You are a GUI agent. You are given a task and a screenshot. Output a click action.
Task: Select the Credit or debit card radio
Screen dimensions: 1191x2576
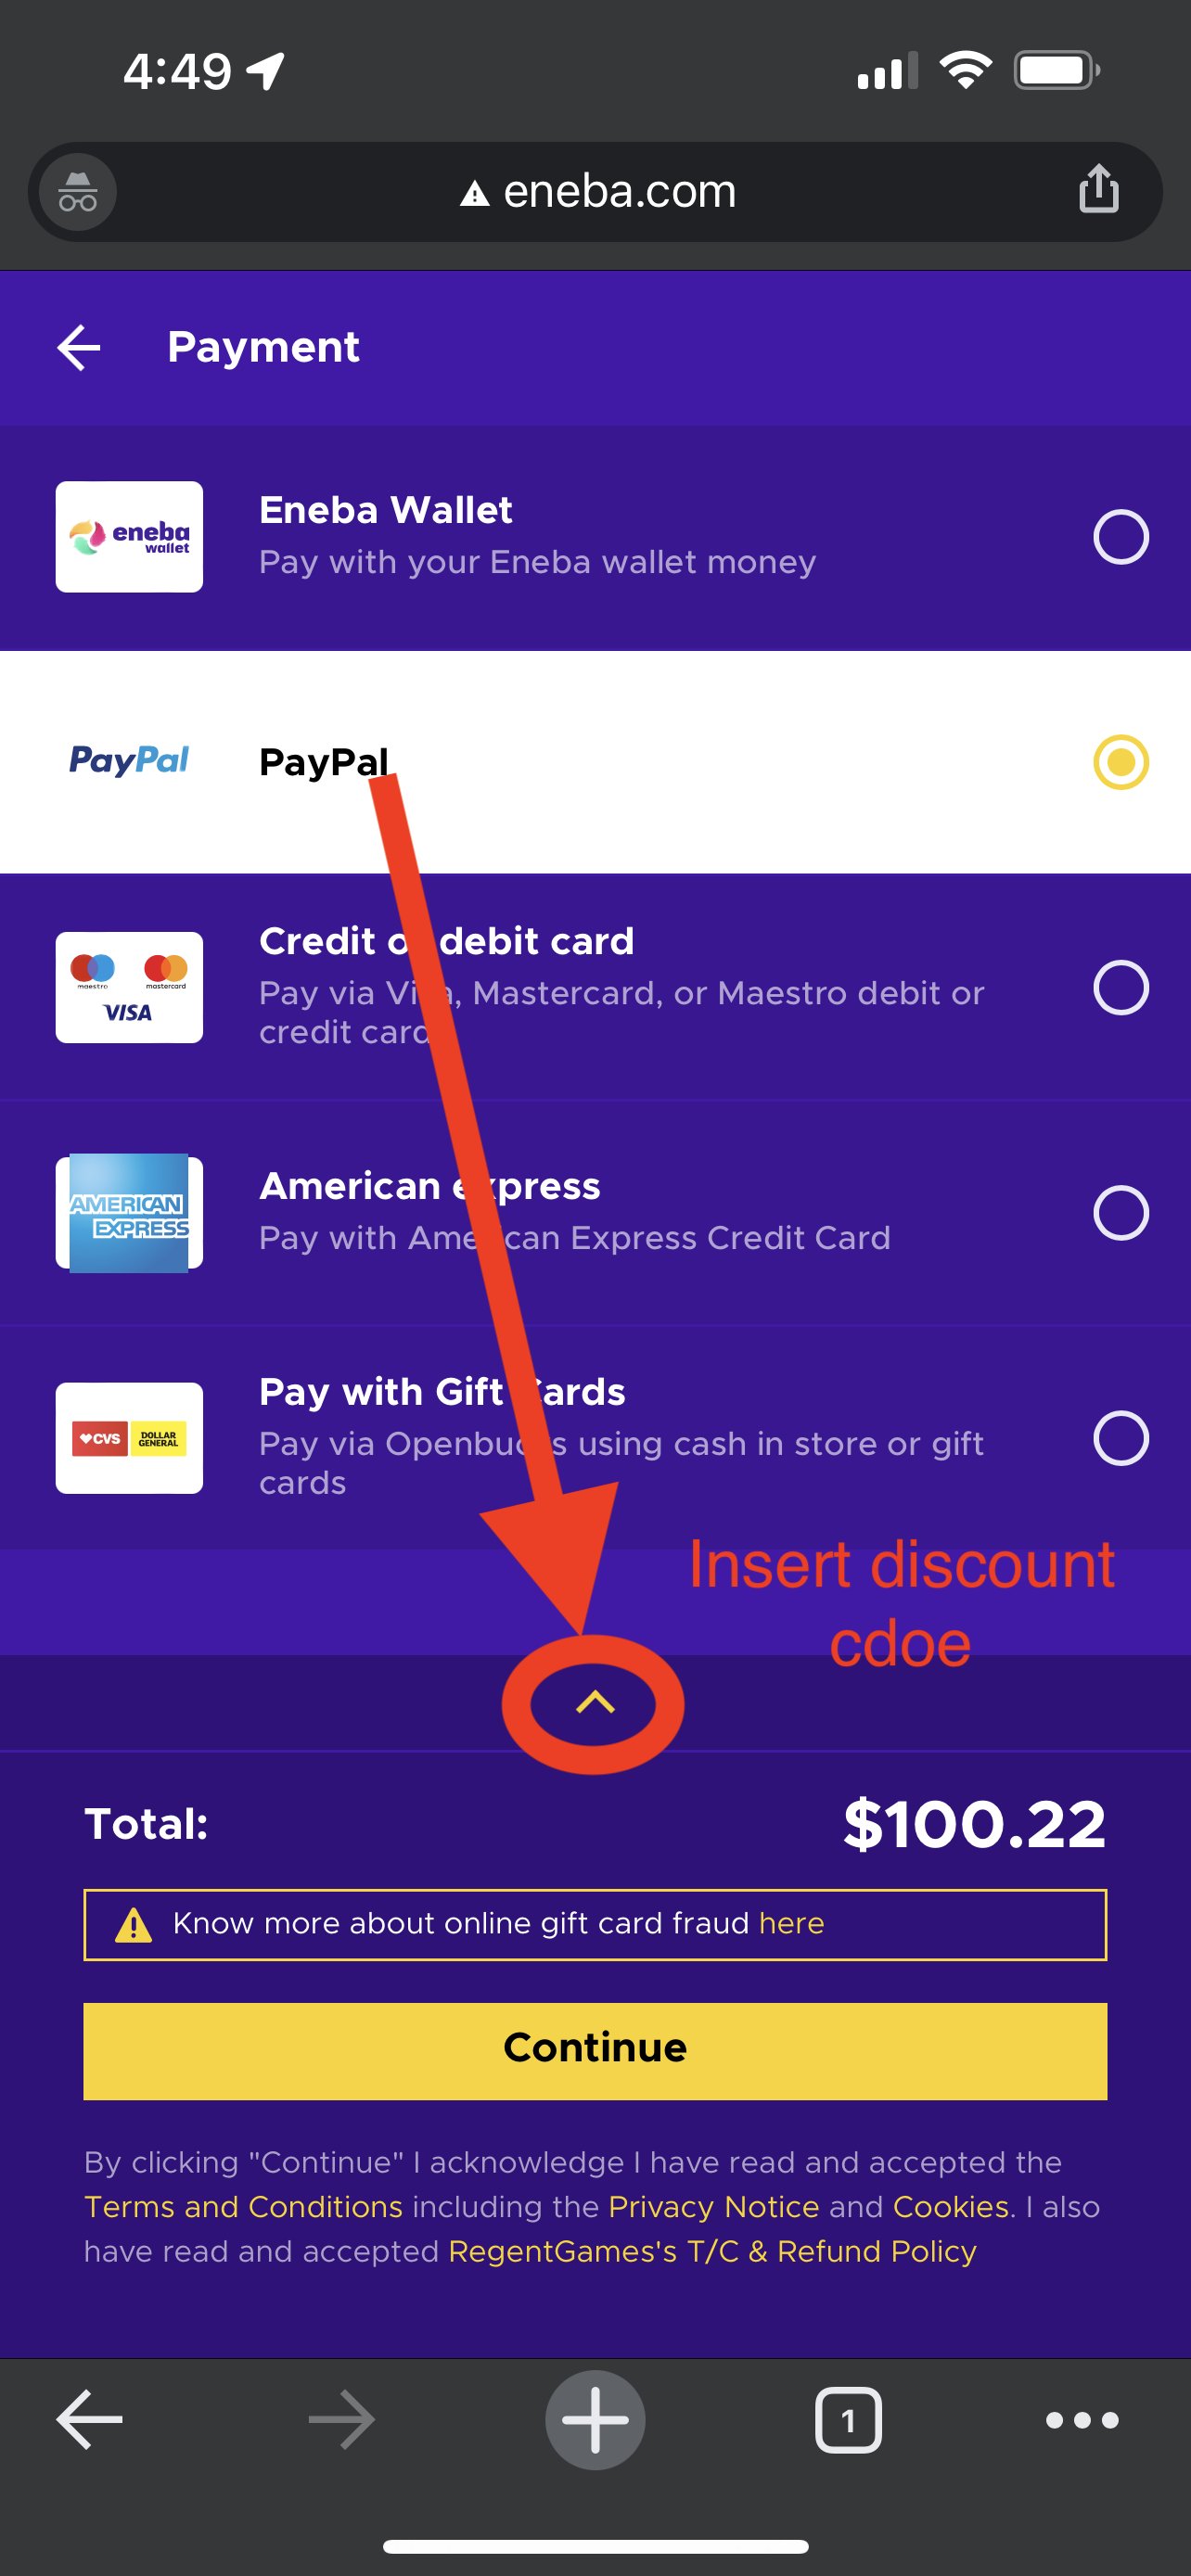(1120, 988)
